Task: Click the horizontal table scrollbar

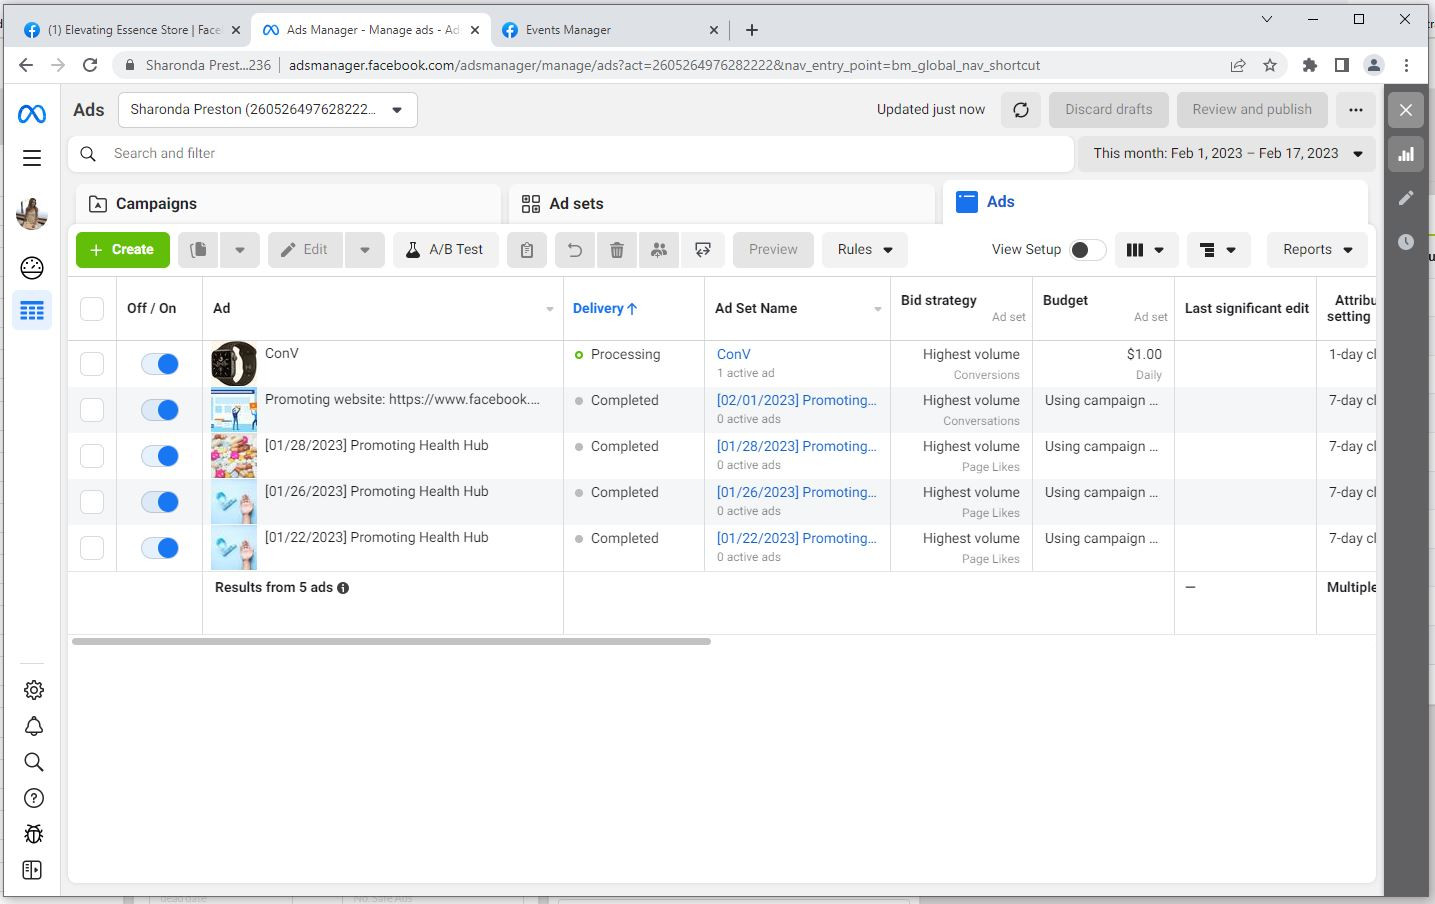Action: coord(391,641)
